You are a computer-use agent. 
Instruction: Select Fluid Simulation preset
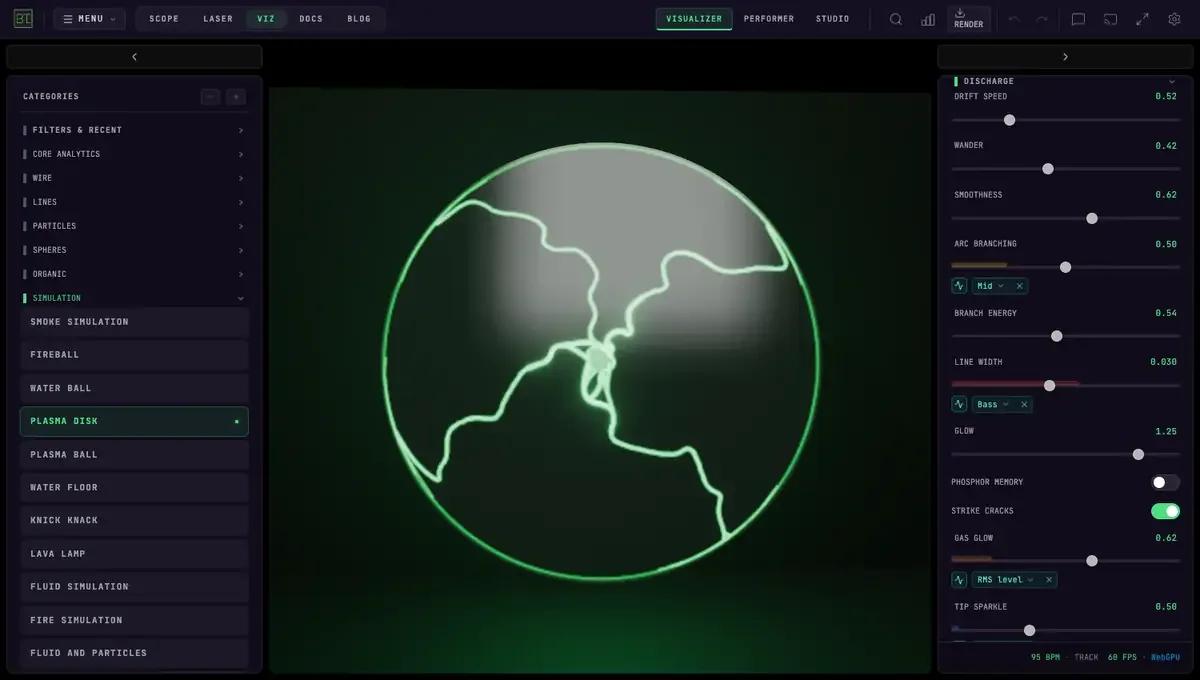pyautogui.click(x=134, y=586)
